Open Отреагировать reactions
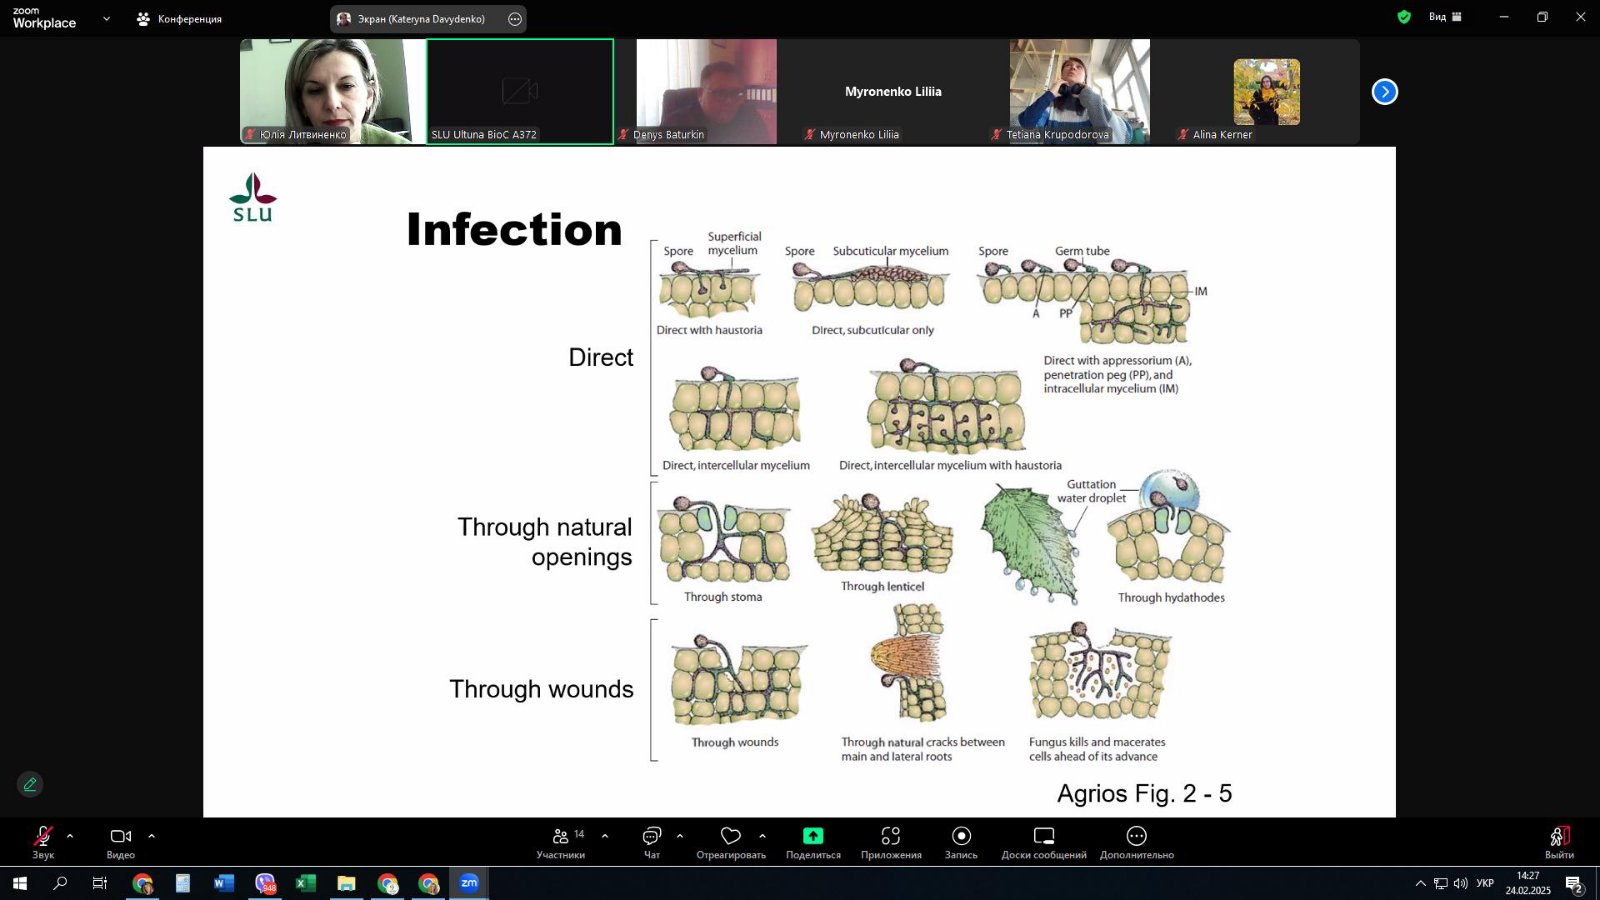Viewport: 1600px width, 900px height. point(731,841)
